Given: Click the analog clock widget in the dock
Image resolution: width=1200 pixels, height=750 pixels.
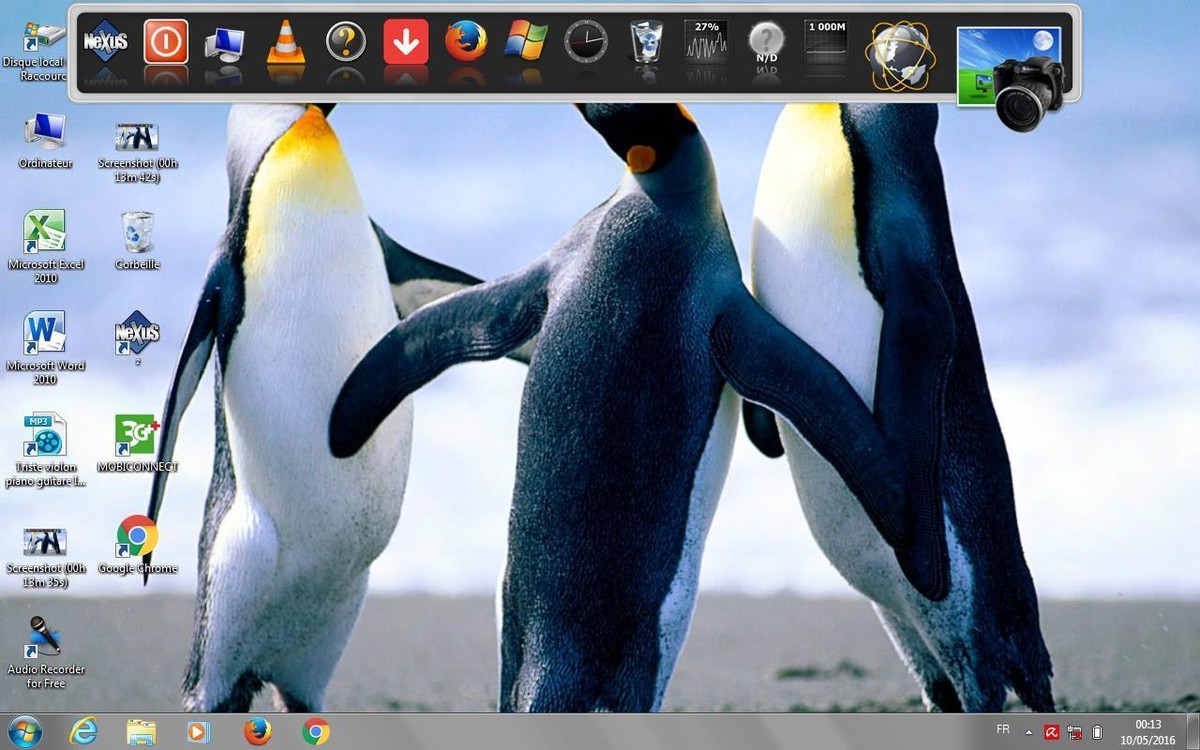Looking at the screenshot, I should tap(586, 42).
